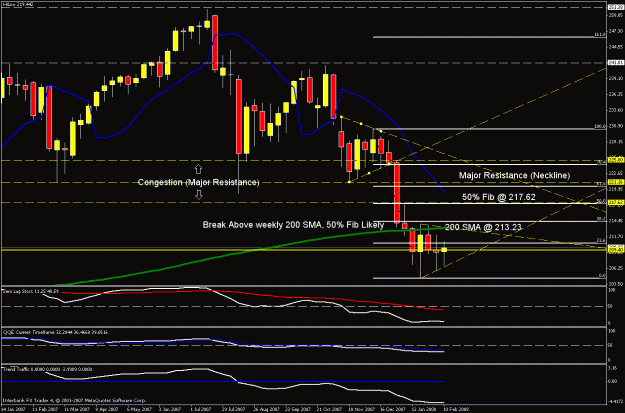The height and width of the screenshot is (413, 625).
Task: Click the 206.25 price axis value
Action: point(616,268)
